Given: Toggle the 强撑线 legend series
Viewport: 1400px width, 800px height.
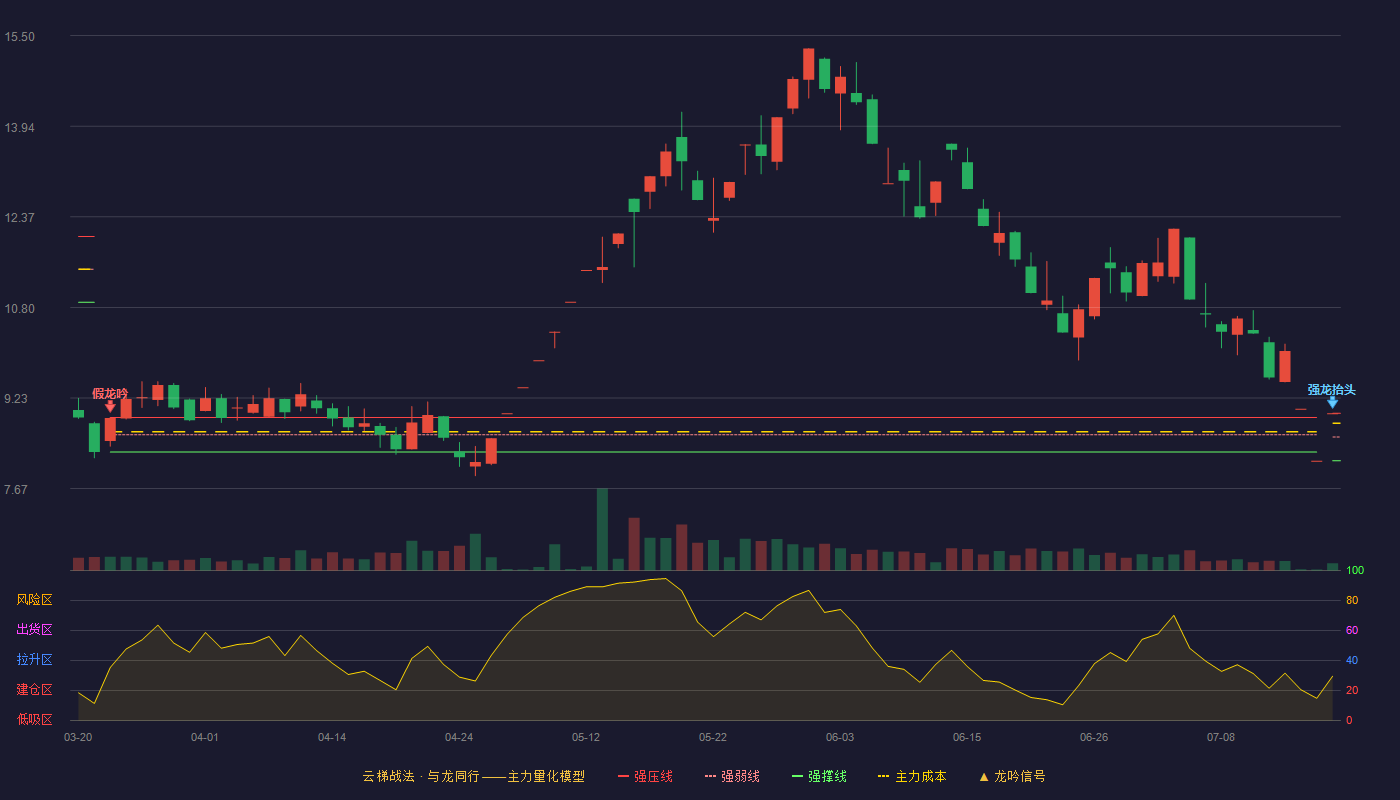Looking at the screenshot, I should (819, 776).
